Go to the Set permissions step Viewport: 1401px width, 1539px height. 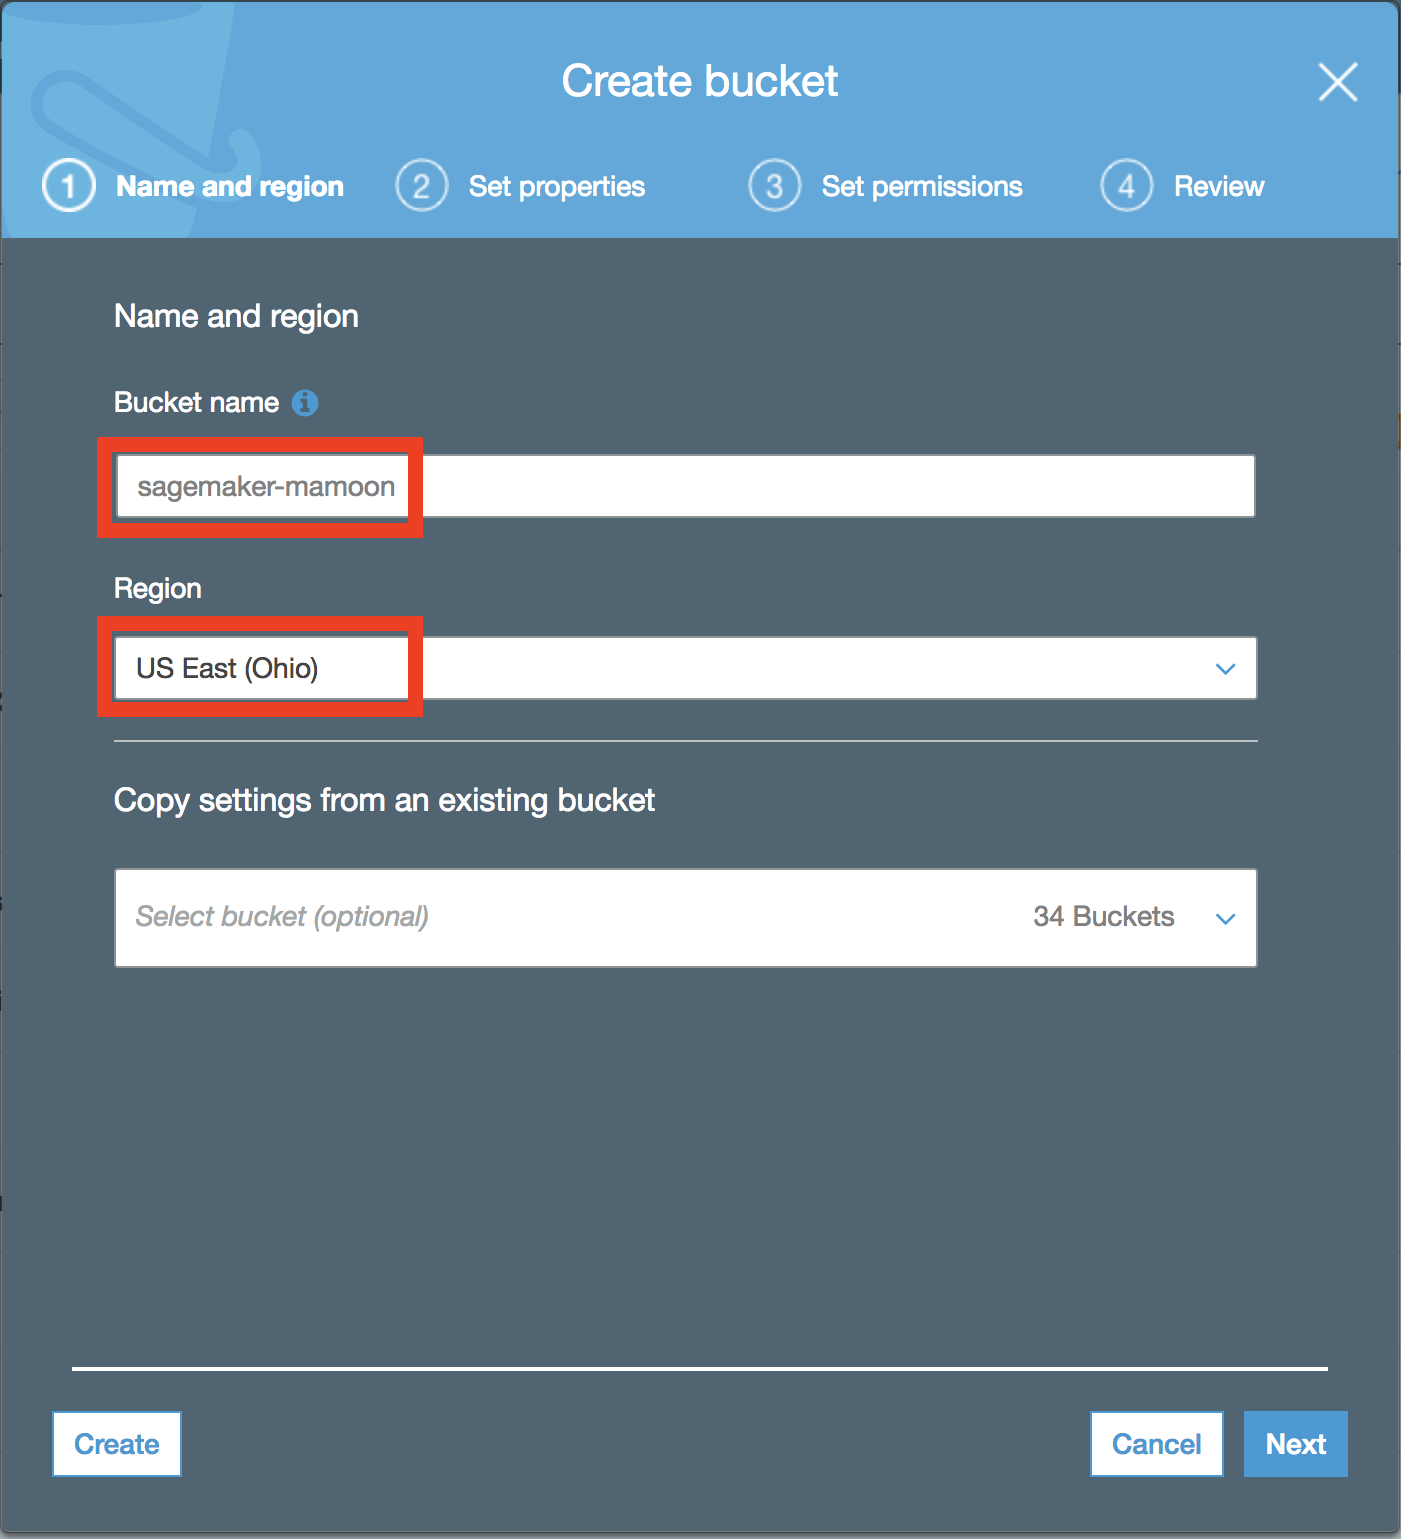(x=922, y=187)
